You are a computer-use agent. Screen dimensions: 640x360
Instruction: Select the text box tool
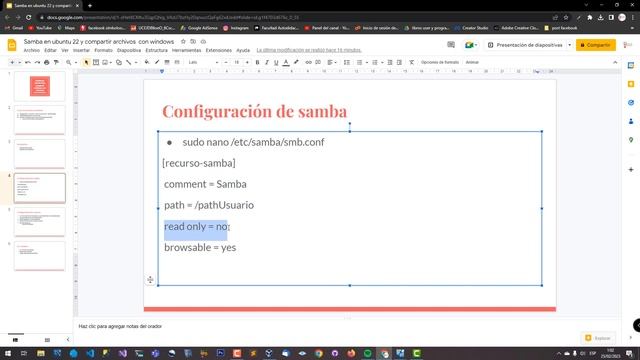(96, 62)
